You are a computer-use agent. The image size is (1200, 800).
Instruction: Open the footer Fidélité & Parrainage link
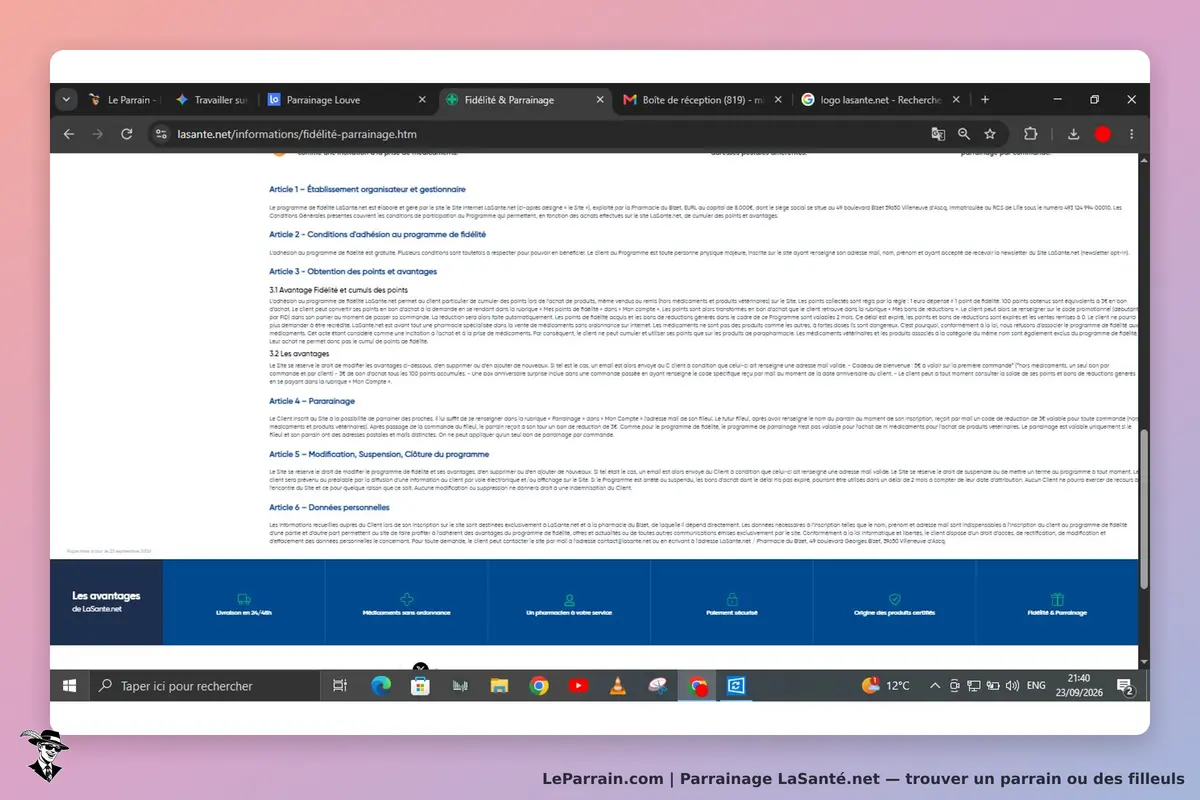[x=1057, y=612]
